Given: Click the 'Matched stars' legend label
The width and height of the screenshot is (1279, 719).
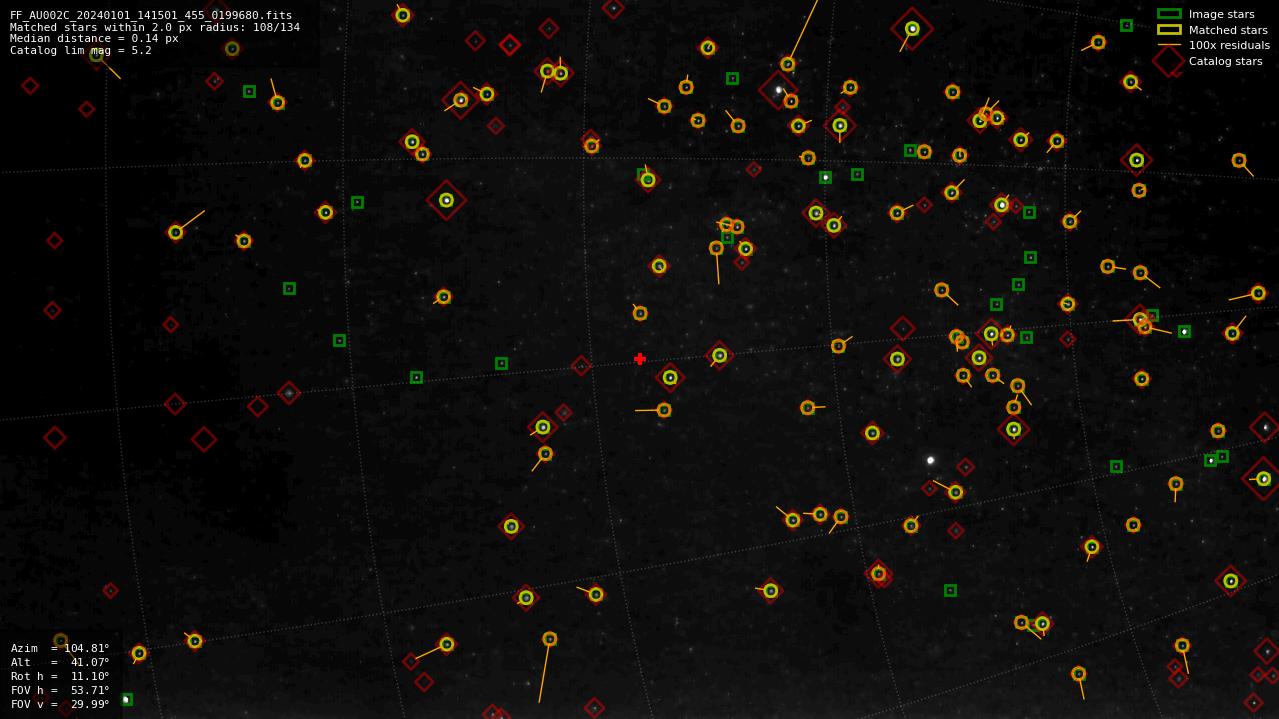Looking at the screenshot, I should [x=1228, y=30].
